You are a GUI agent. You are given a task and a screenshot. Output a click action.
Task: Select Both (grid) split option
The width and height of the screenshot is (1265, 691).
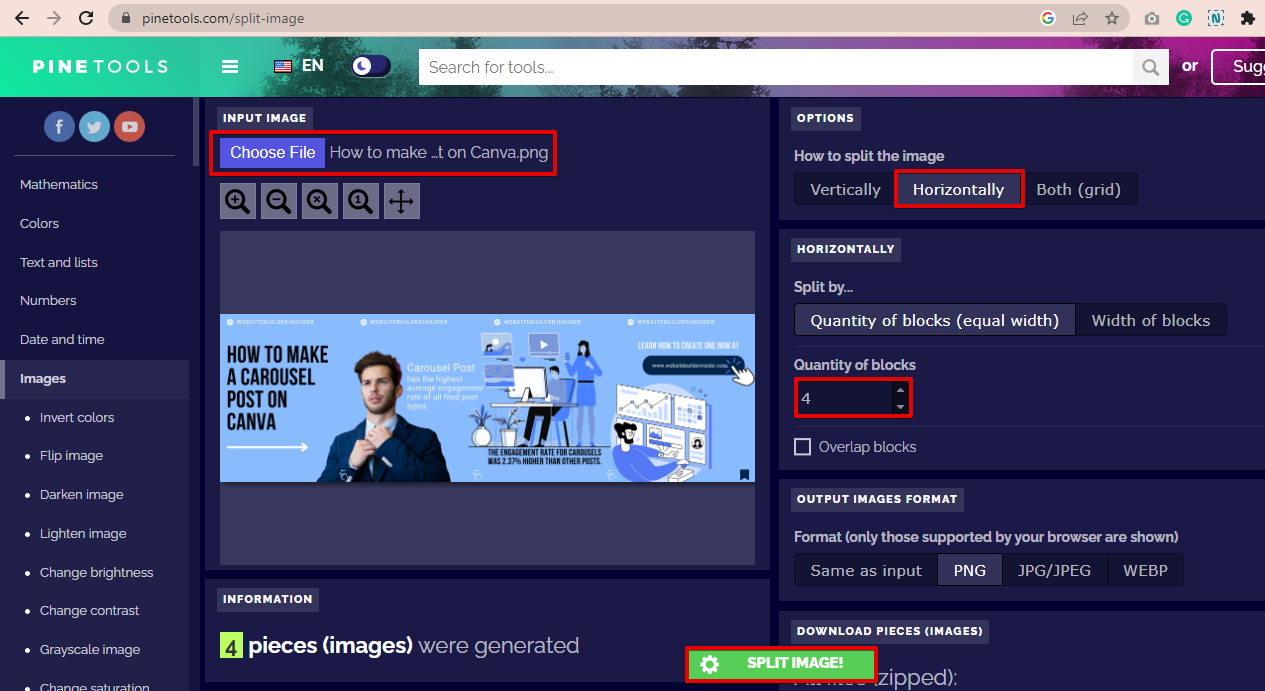1078,189
